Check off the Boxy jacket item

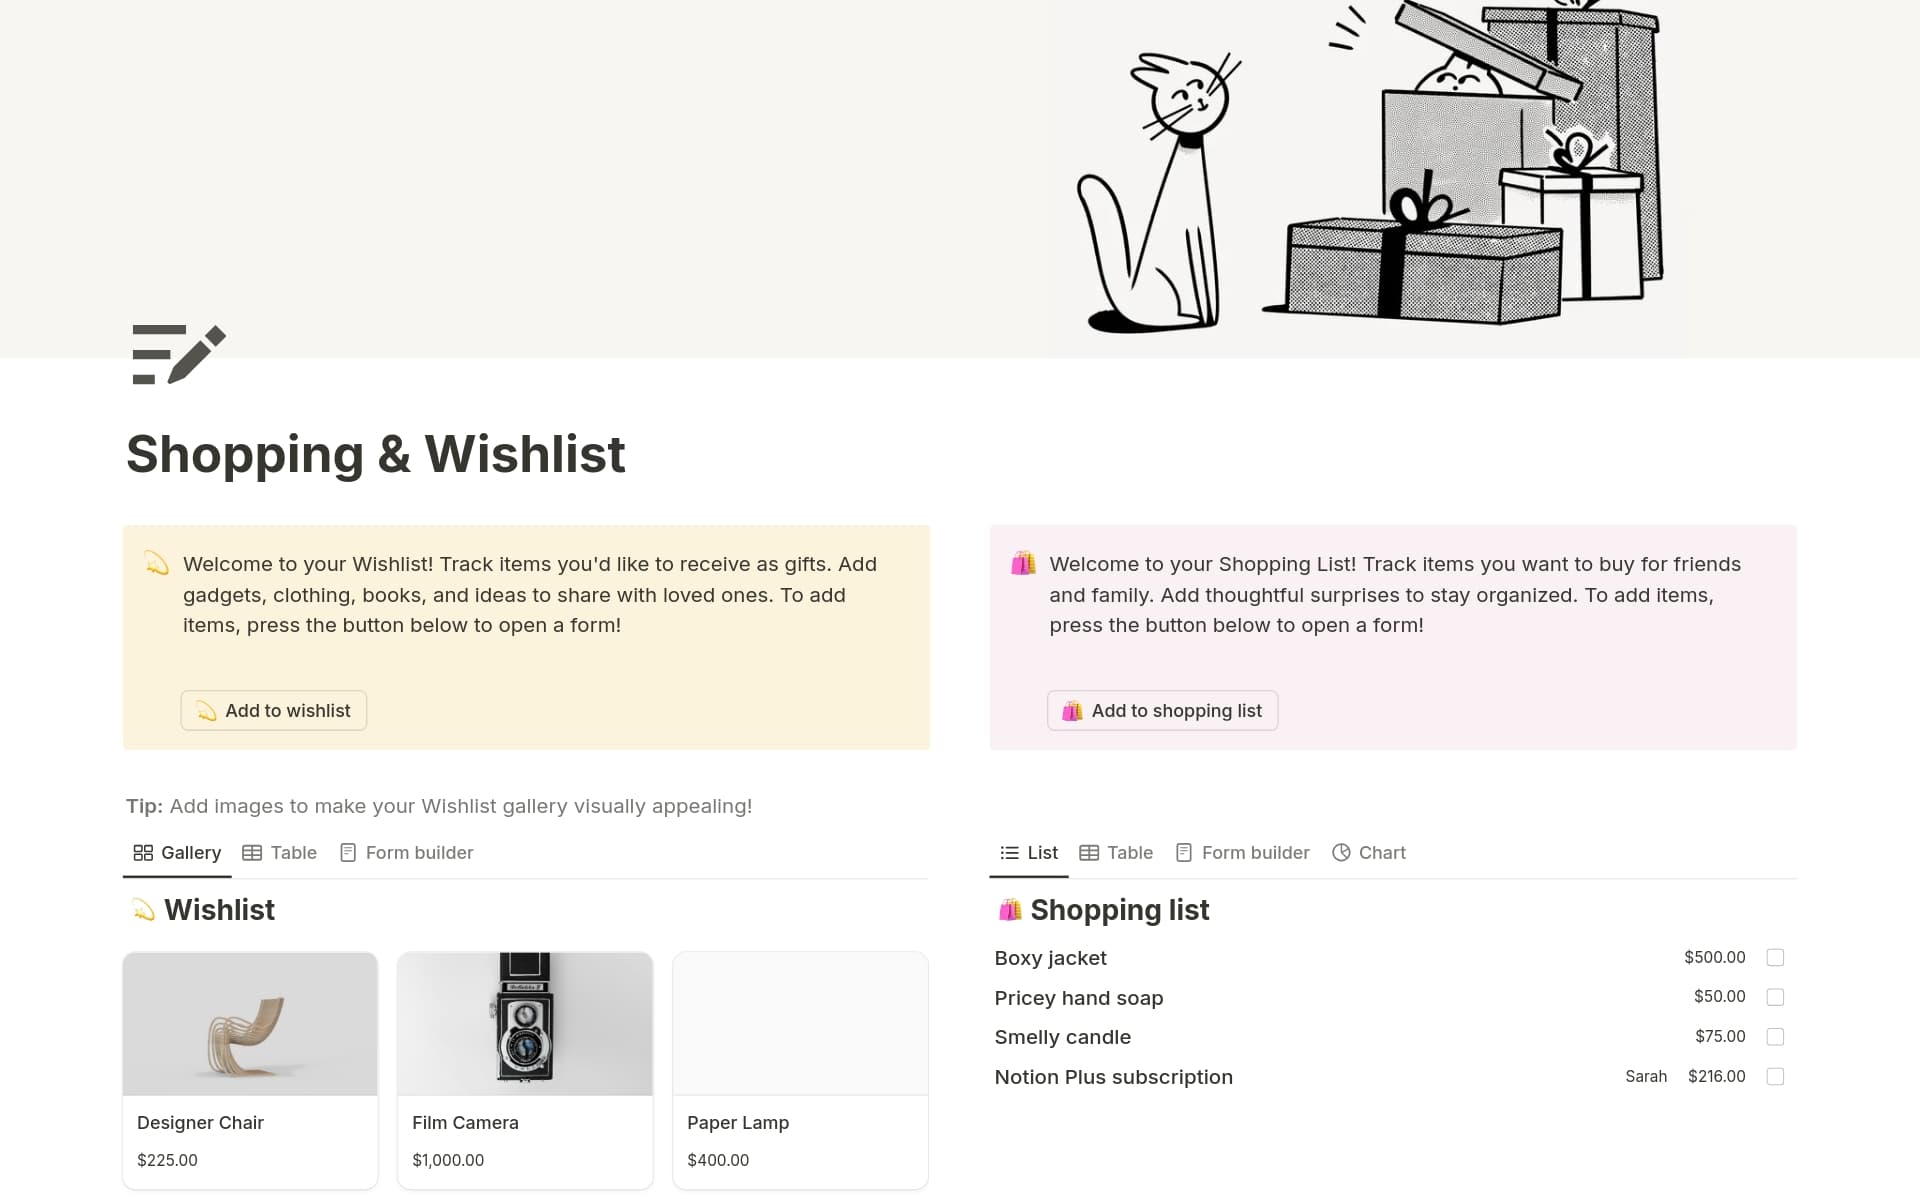point(1775,958)
